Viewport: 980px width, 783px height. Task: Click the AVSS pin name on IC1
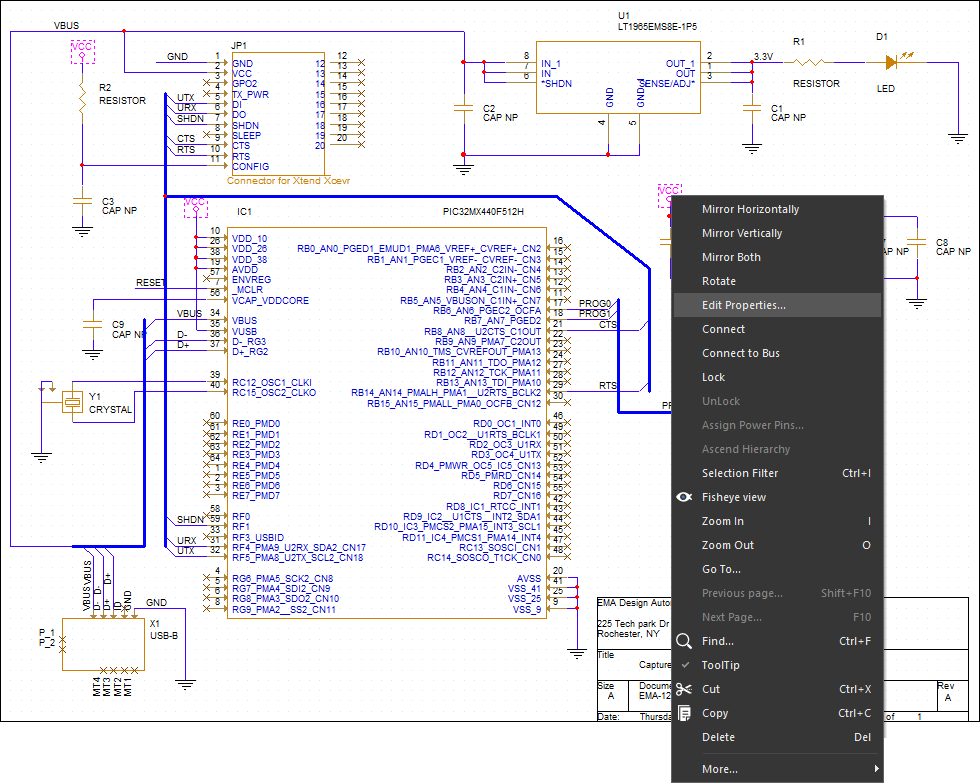point(529,579)
